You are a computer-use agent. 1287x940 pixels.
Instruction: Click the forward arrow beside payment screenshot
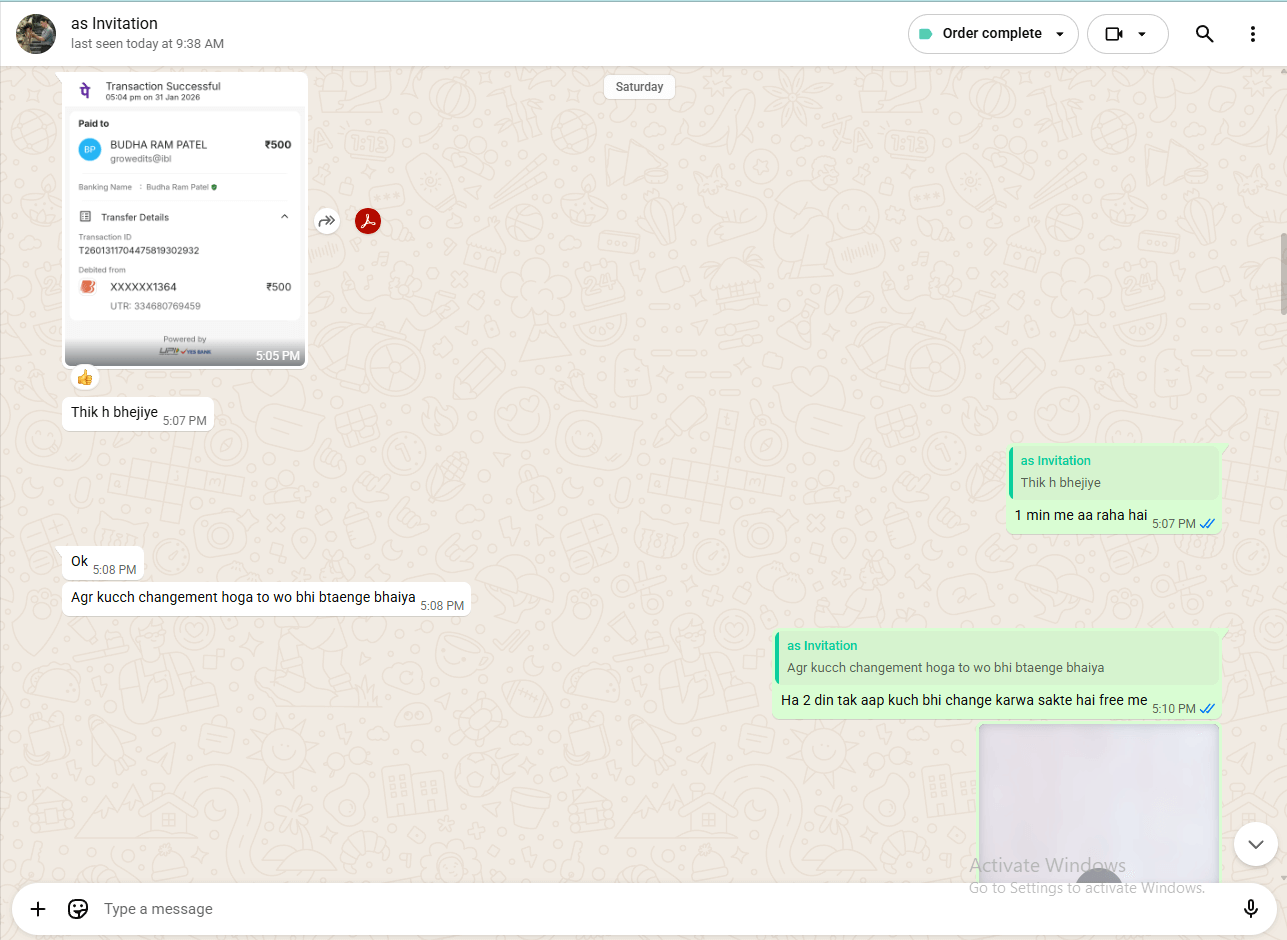tap(327, 221)
